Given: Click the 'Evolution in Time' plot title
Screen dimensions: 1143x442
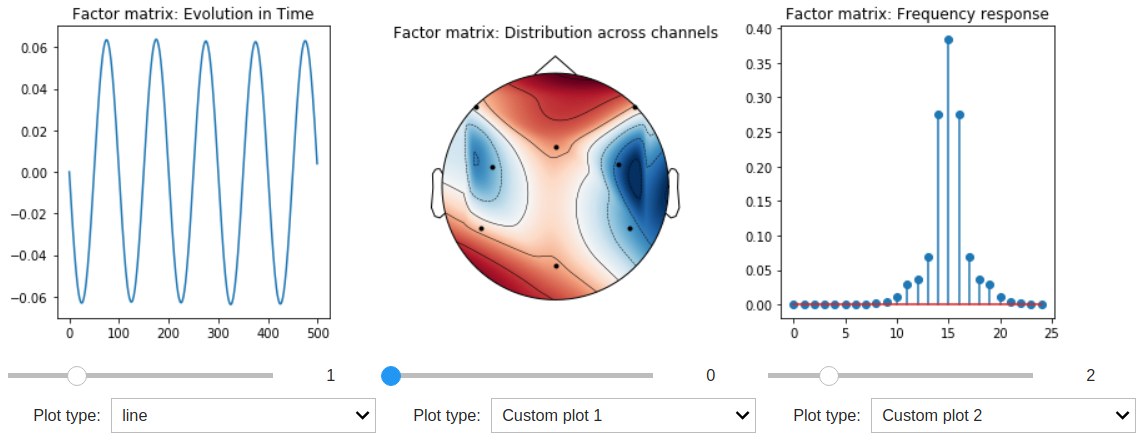Looking at the screenshot, I should [192, 14].
